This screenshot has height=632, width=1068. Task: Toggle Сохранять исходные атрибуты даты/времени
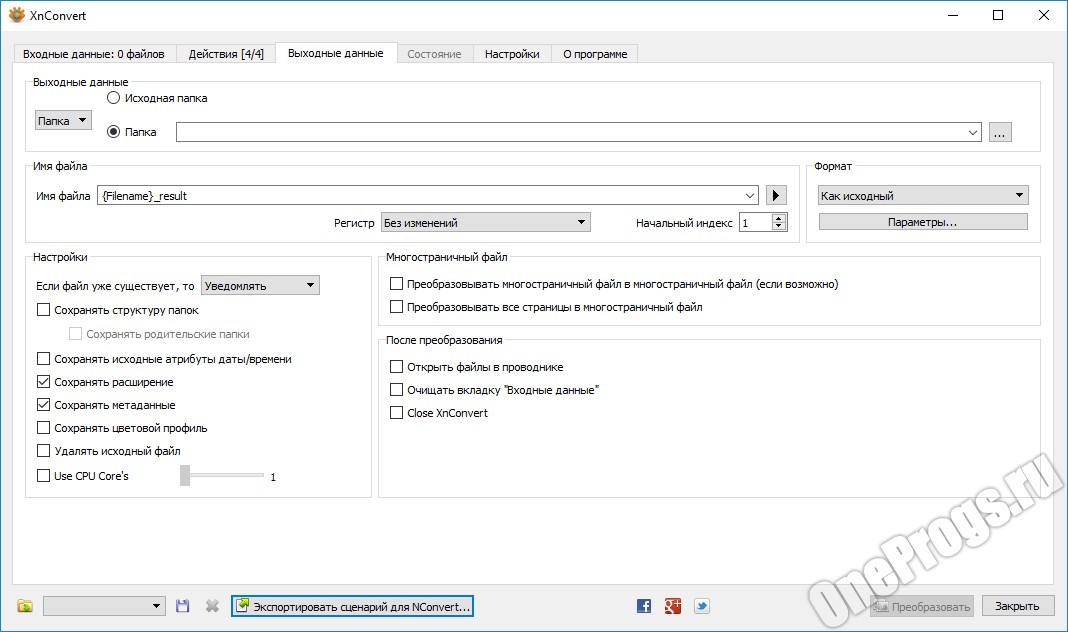click(x=44, y=359)
